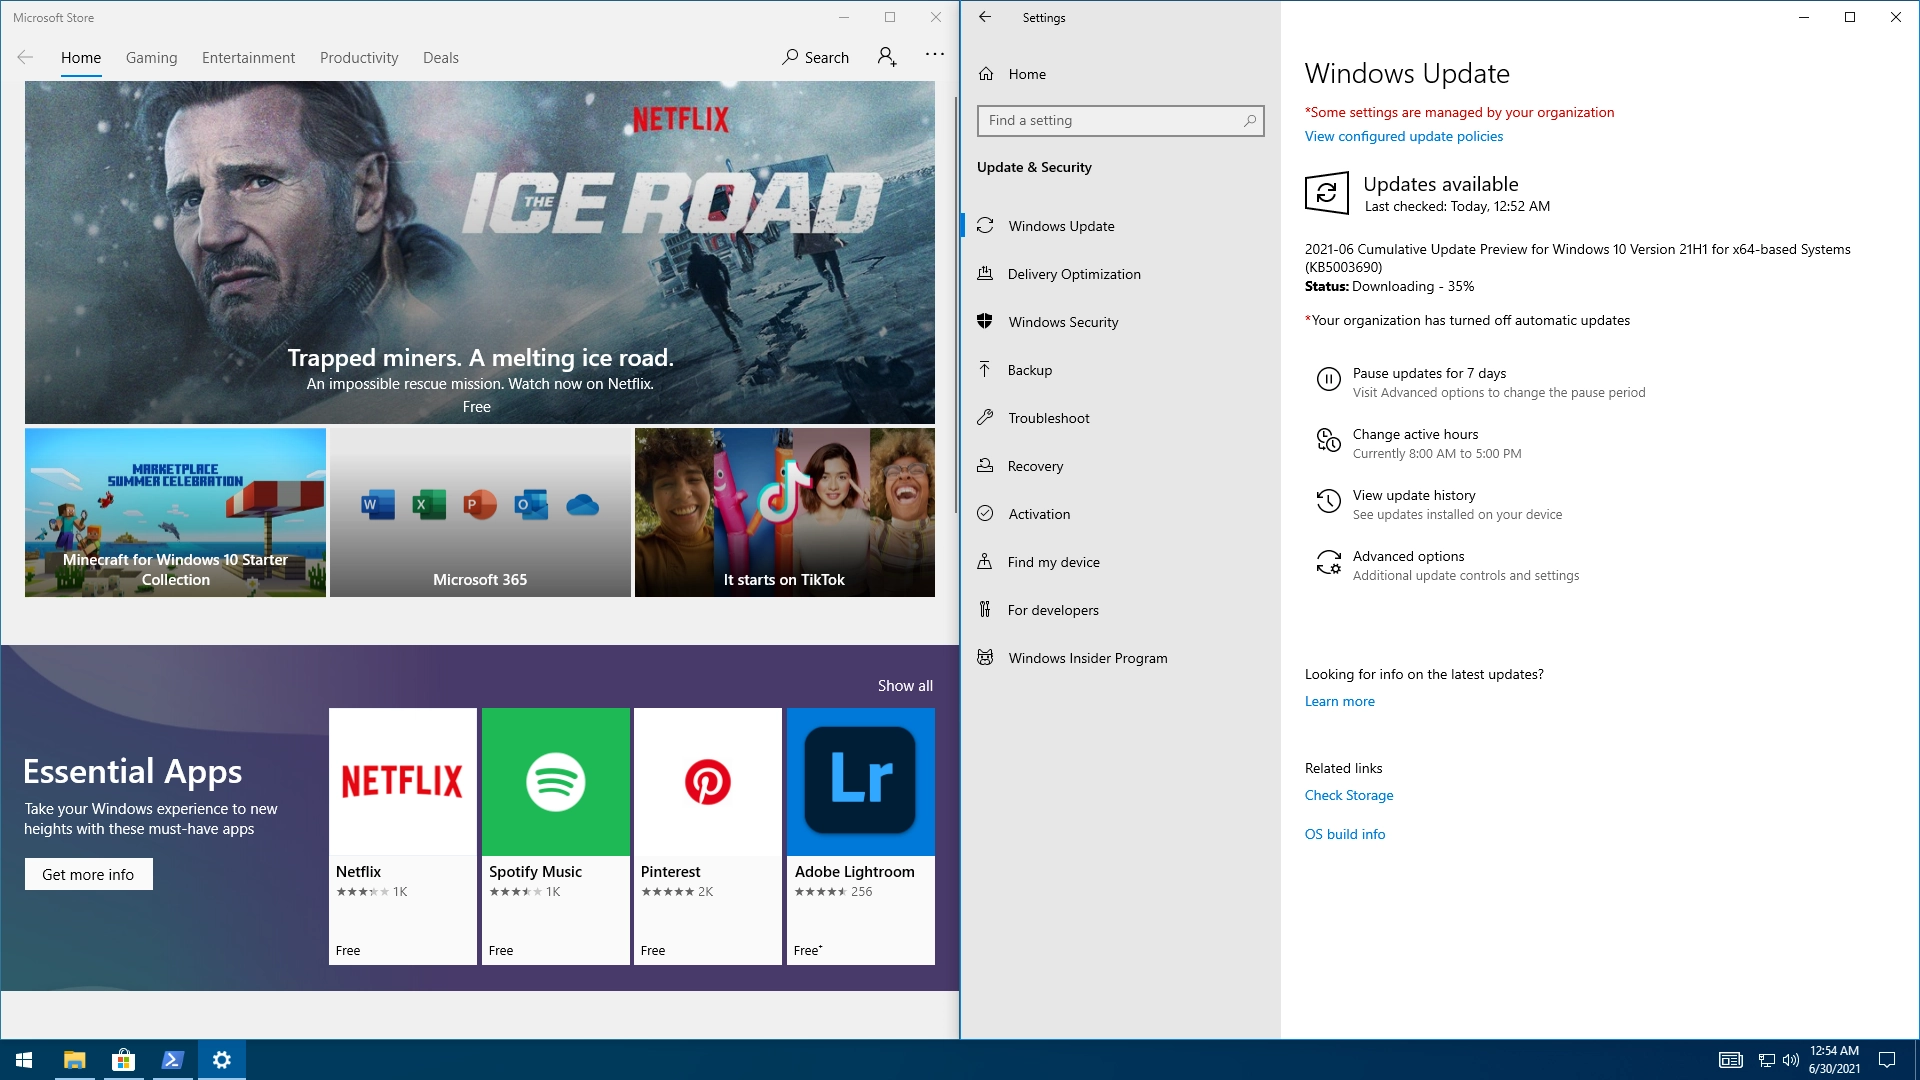This screenshot has width=1920, height=1080.
Task: Click the Windows Security shield icon
Action: (x=985, y=322)
